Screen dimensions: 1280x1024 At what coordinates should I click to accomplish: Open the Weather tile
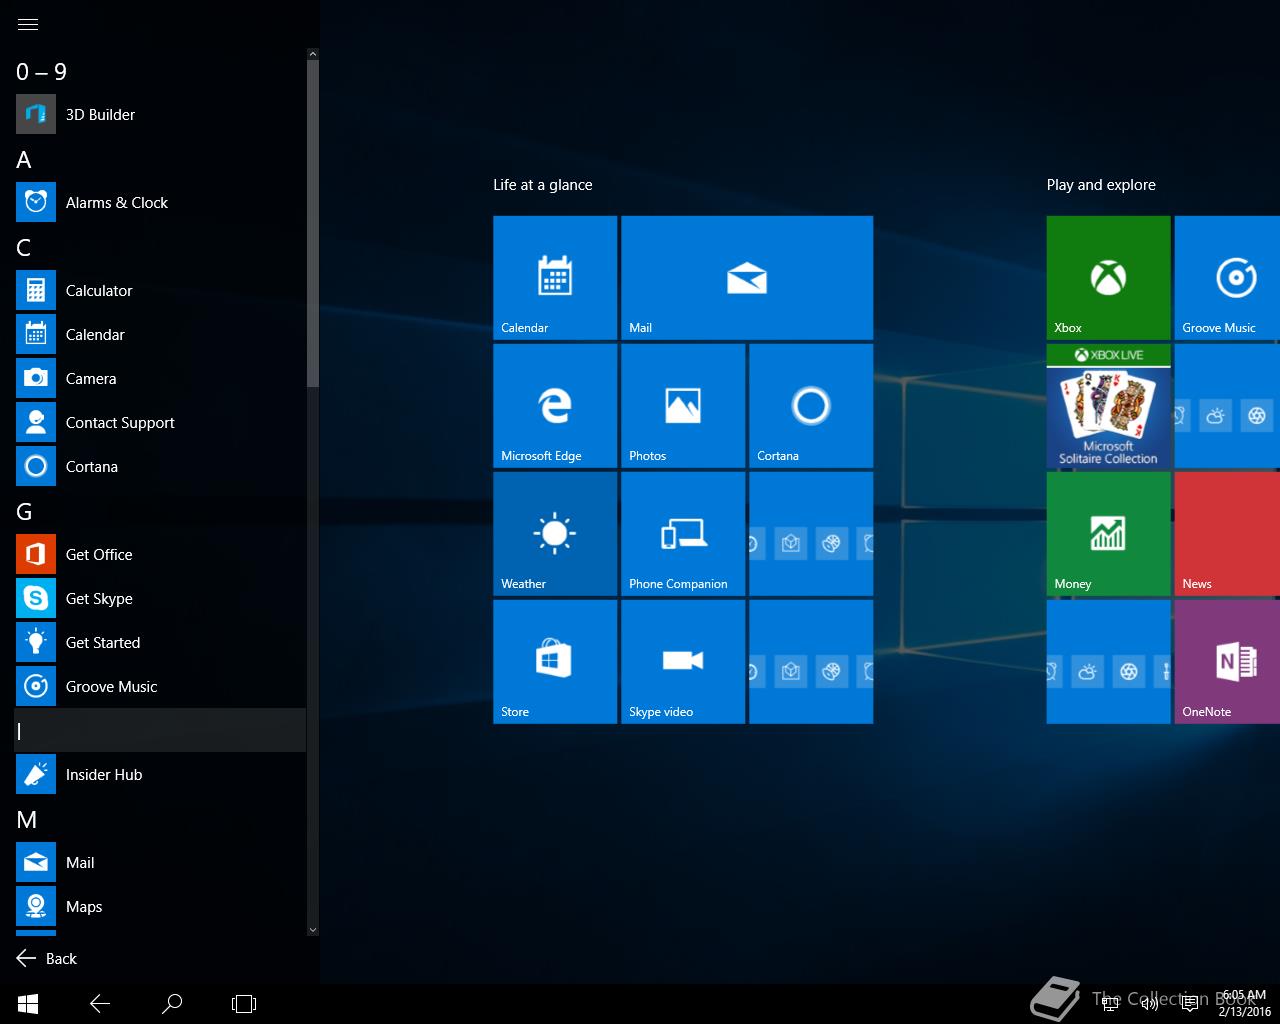[x=555, y=534]
